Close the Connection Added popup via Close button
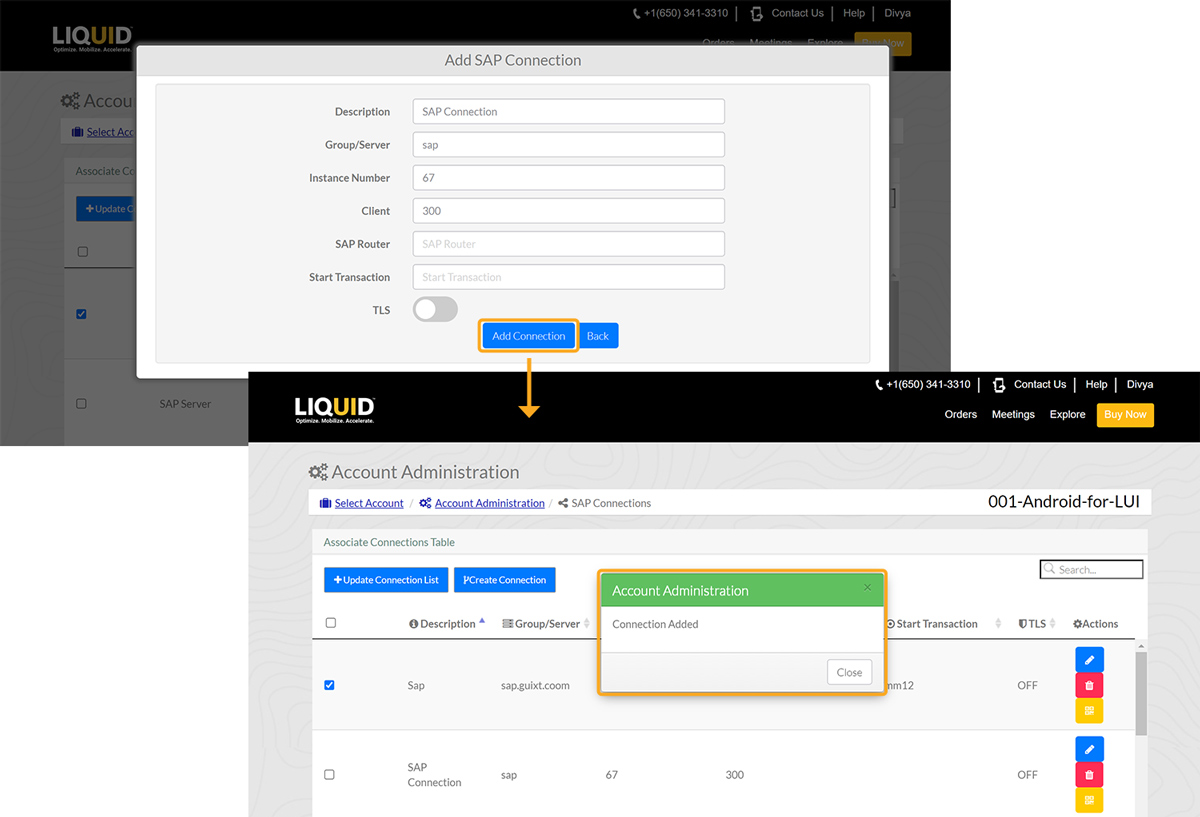The height and width of the screenshot is (817, 1200). (x=849, y=672)
